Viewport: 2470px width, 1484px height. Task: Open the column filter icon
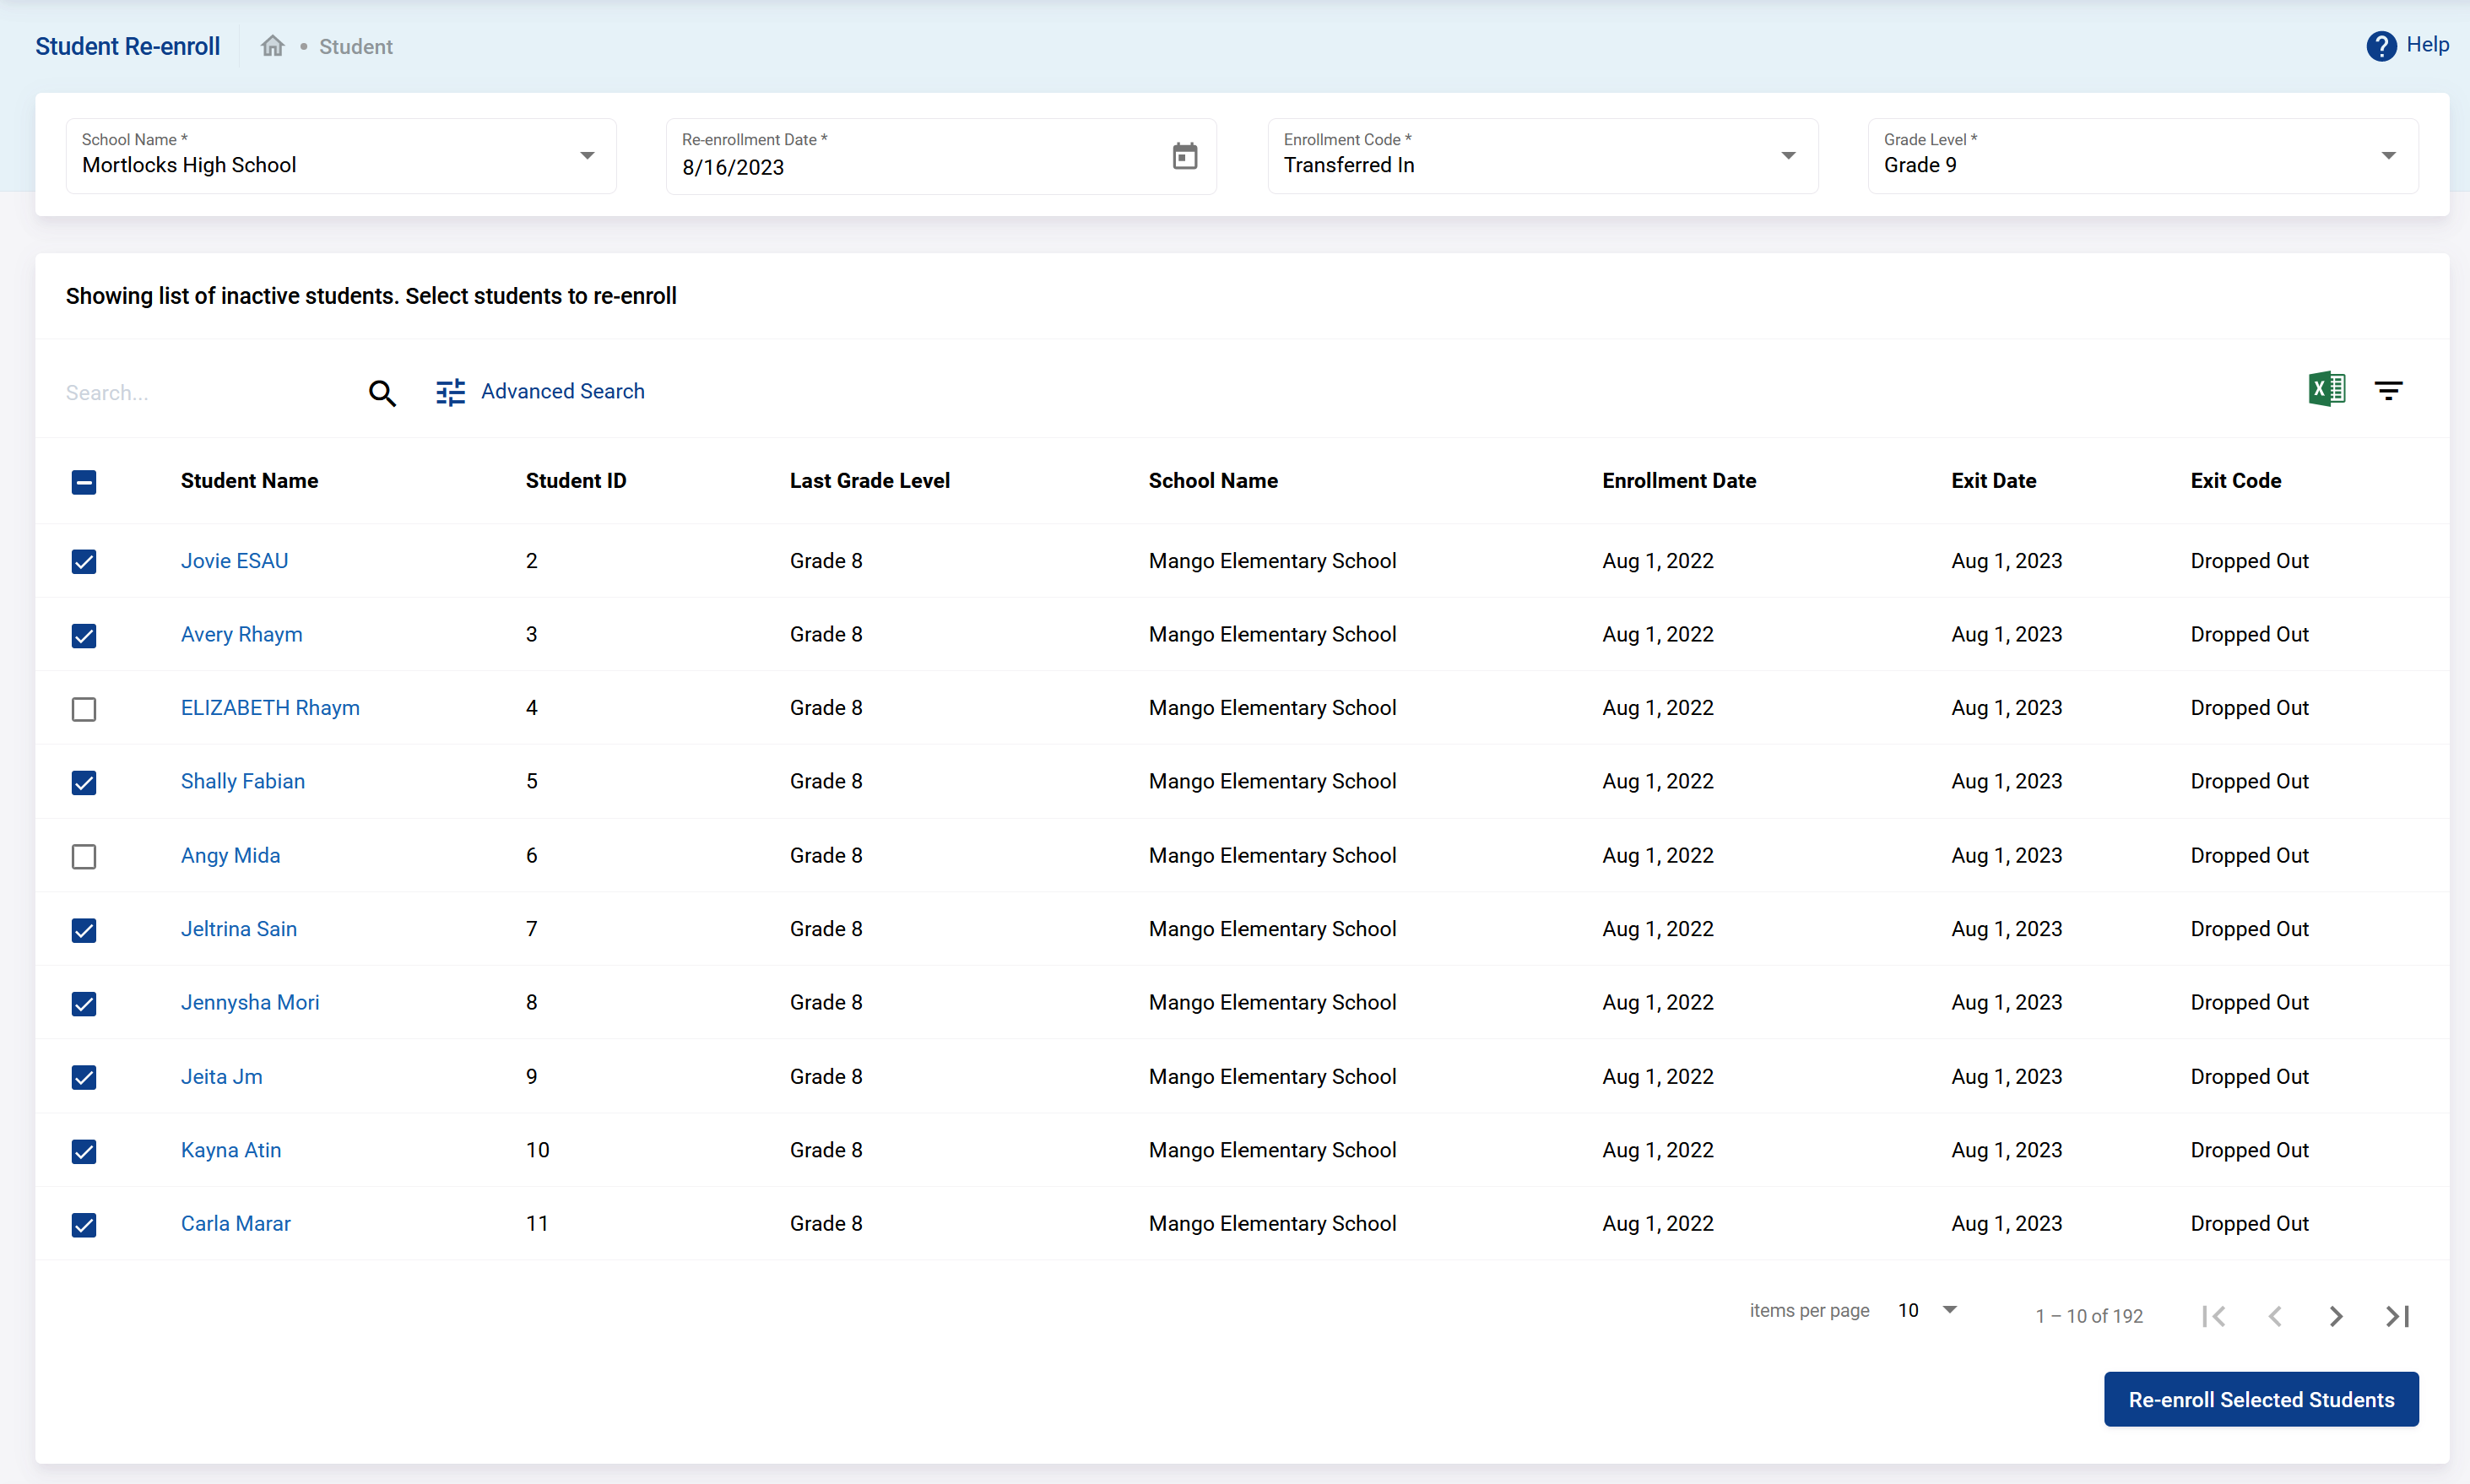2388,391
